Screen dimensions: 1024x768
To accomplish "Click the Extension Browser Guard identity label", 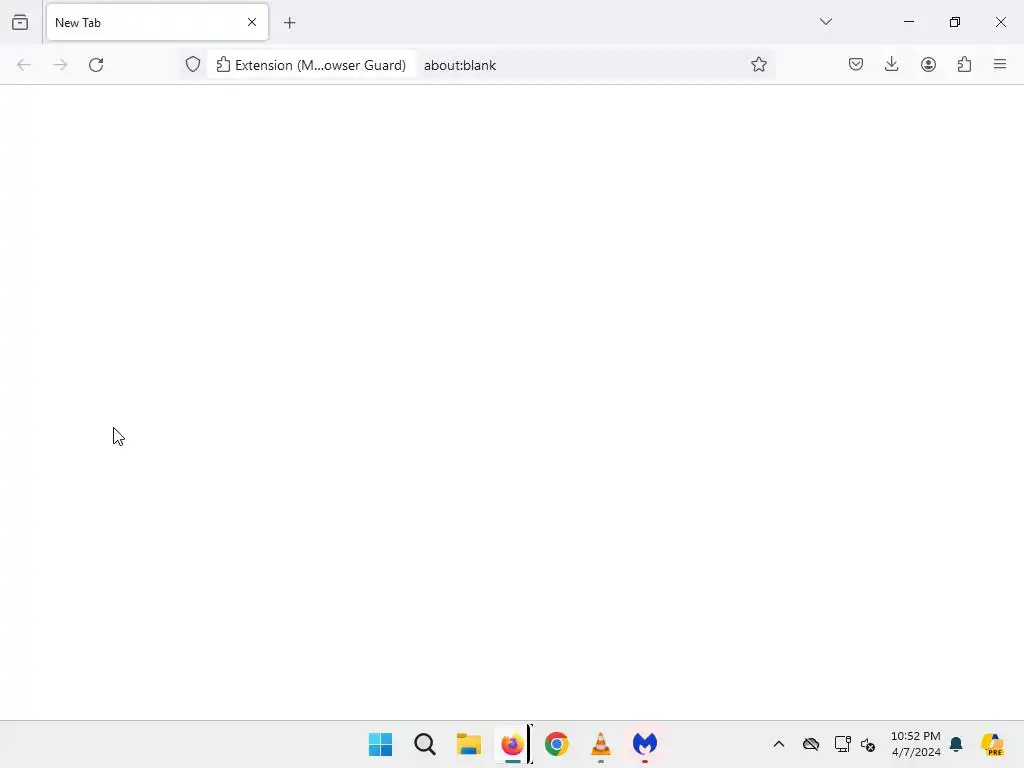I will [312, 65].
